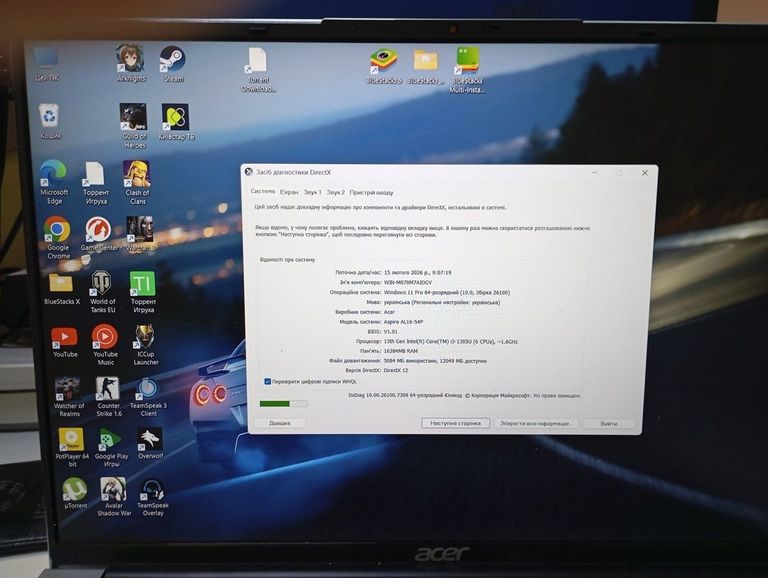The width and height of the screenshot is (768, 578).
Task: Click the Довідка button
Action: pyautogui.click(x=280, y=423)
